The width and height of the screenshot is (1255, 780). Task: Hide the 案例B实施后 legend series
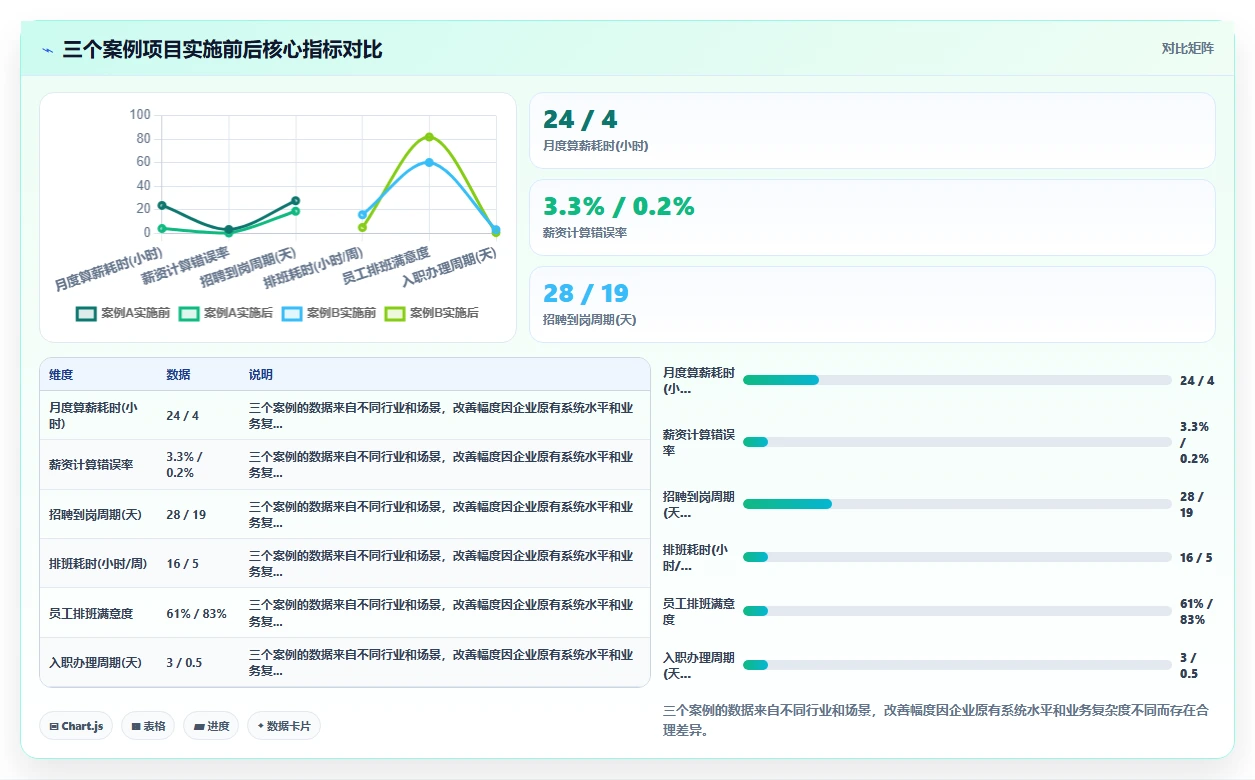point(395,313)
